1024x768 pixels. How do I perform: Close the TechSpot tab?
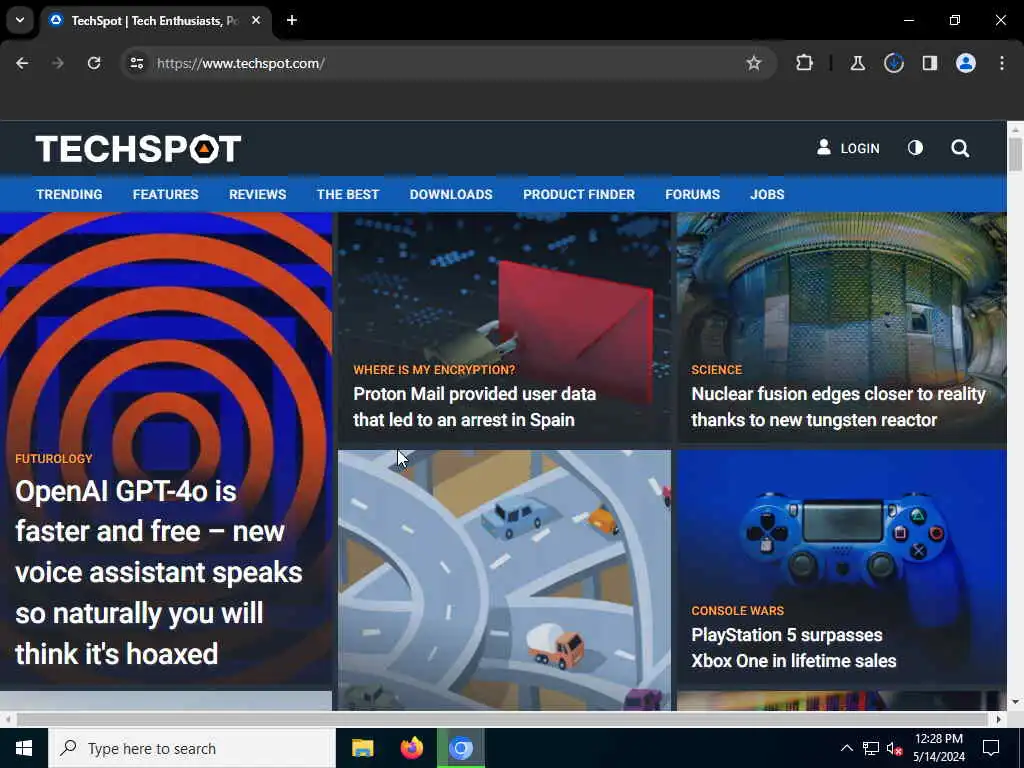[x=256, y=20]
